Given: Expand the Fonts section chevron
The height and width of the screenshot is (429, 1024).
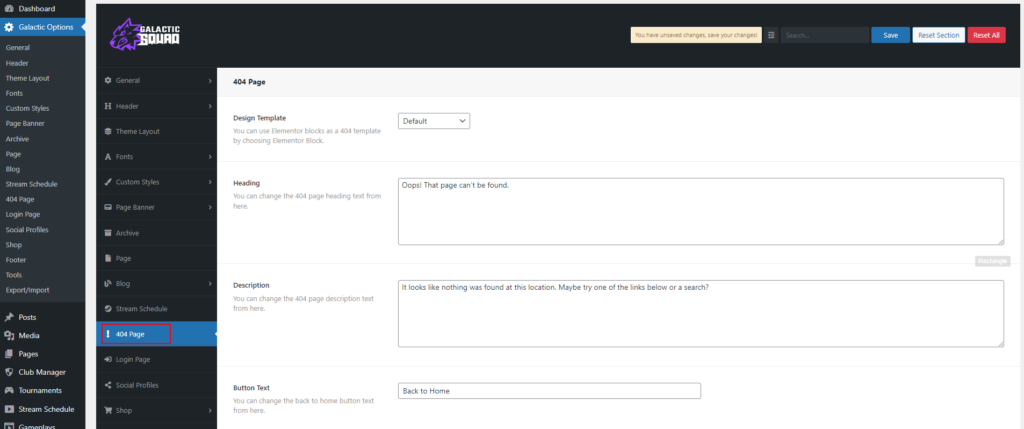Looking at the screenshot, I should [x=210, y=157].
